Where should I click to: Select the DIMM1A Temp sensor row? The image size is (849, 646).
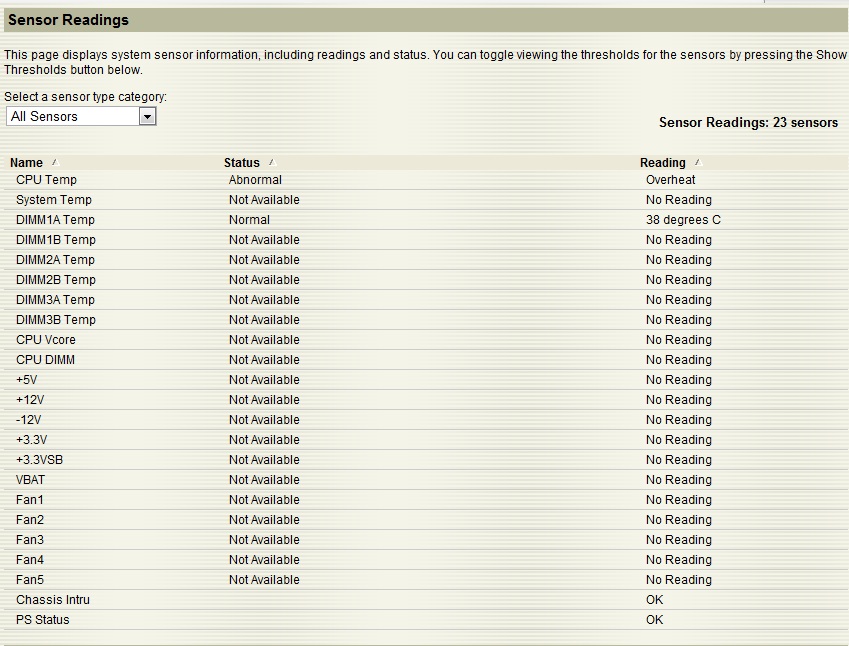tap(55, 220)
